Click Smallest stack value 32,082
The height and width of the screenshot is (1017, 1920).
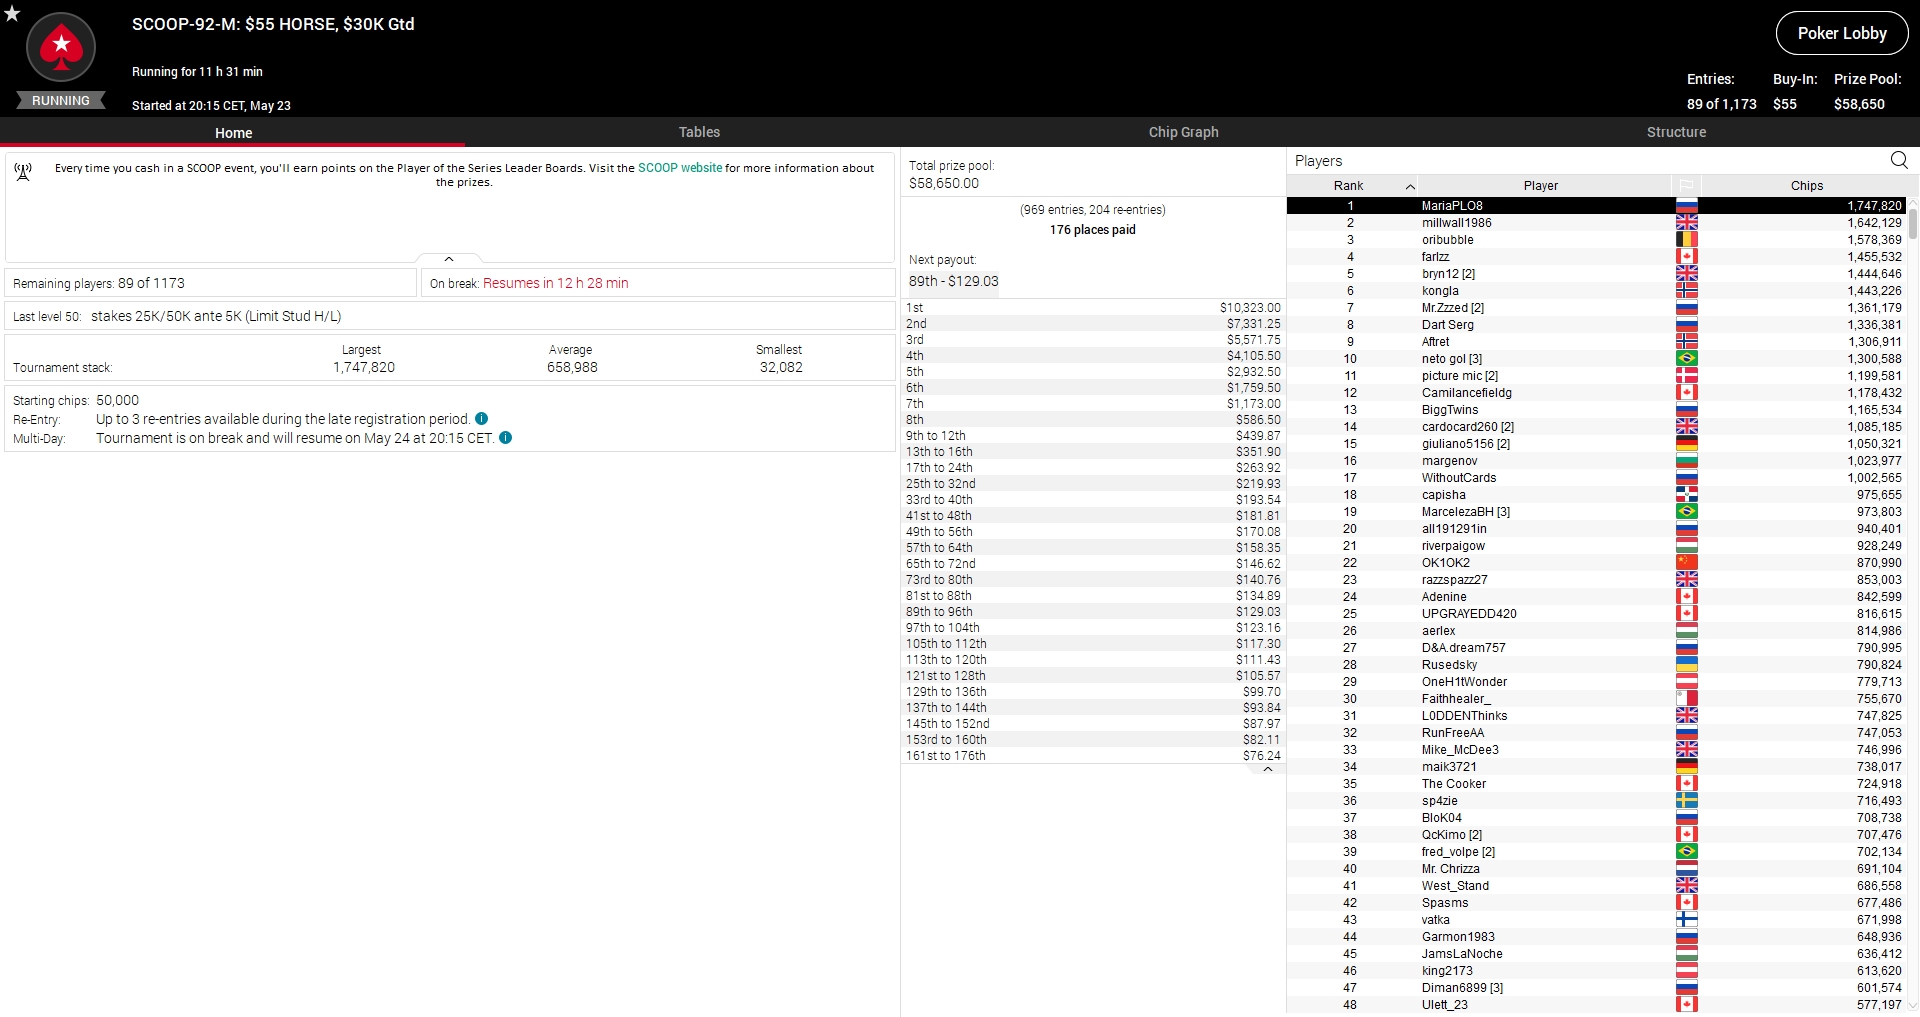click(781, 367)
